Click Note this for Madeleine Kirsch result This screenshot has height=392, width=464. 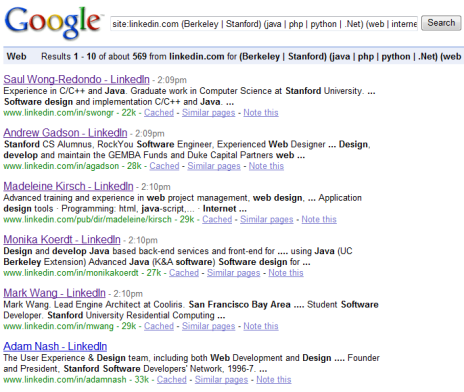(x=319, y=219)
